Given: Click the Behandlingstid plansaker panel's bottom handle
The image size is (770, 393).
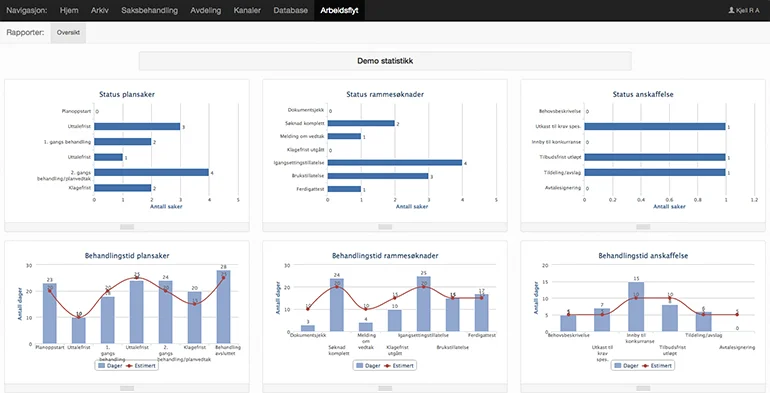Looking at the screenshot, I should [x=127, y=388].
